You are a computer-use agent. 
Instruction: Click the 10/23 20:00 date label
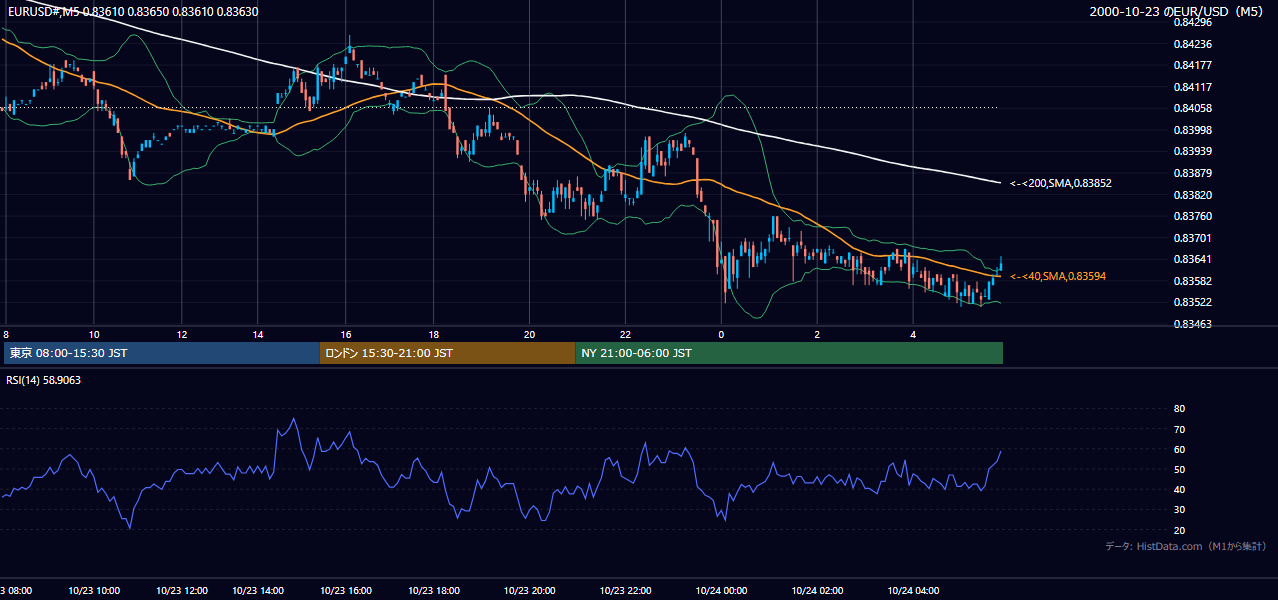(530, 591)
